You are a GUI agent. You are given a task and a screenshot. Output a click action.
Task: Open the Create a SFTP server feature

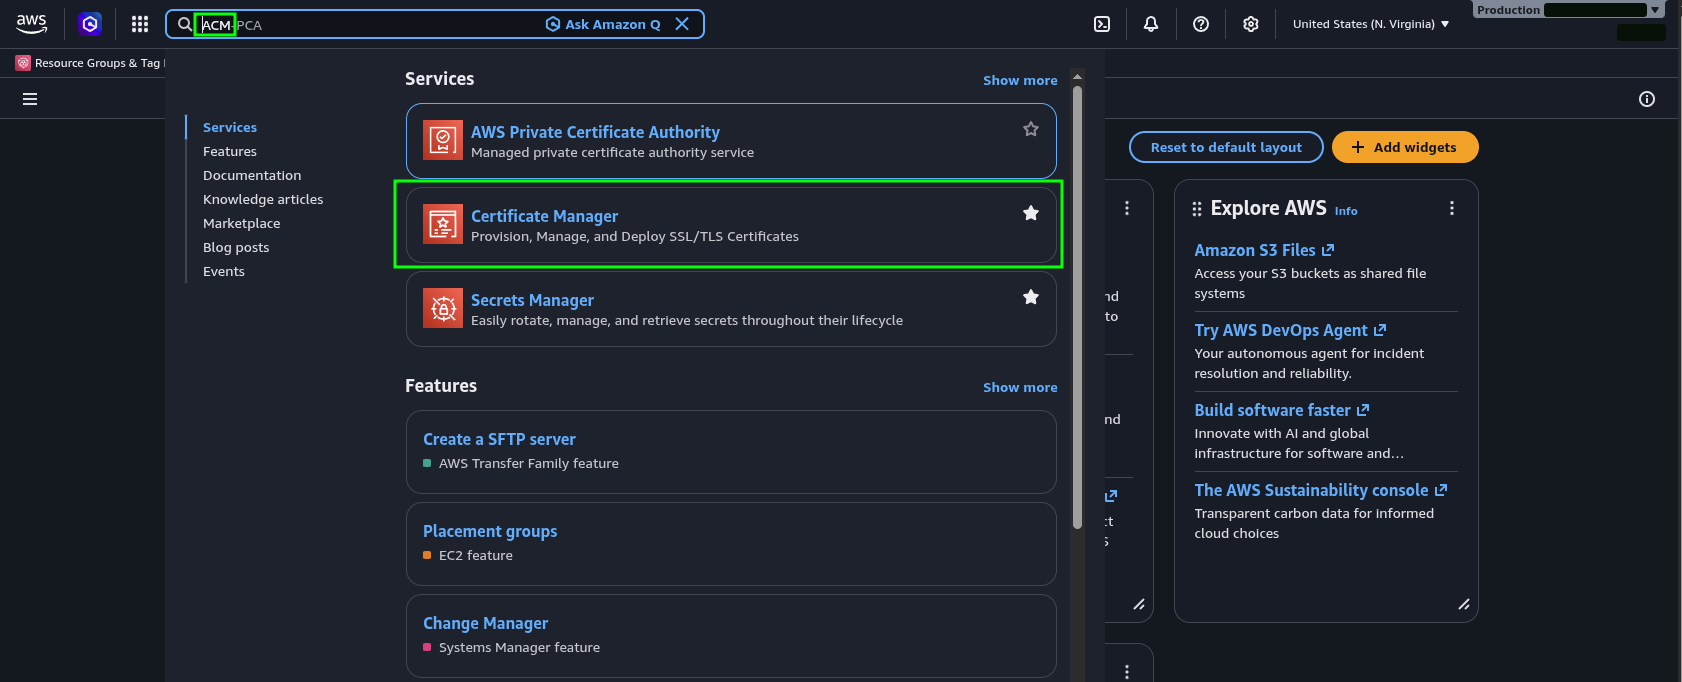(x=499, y=439)
